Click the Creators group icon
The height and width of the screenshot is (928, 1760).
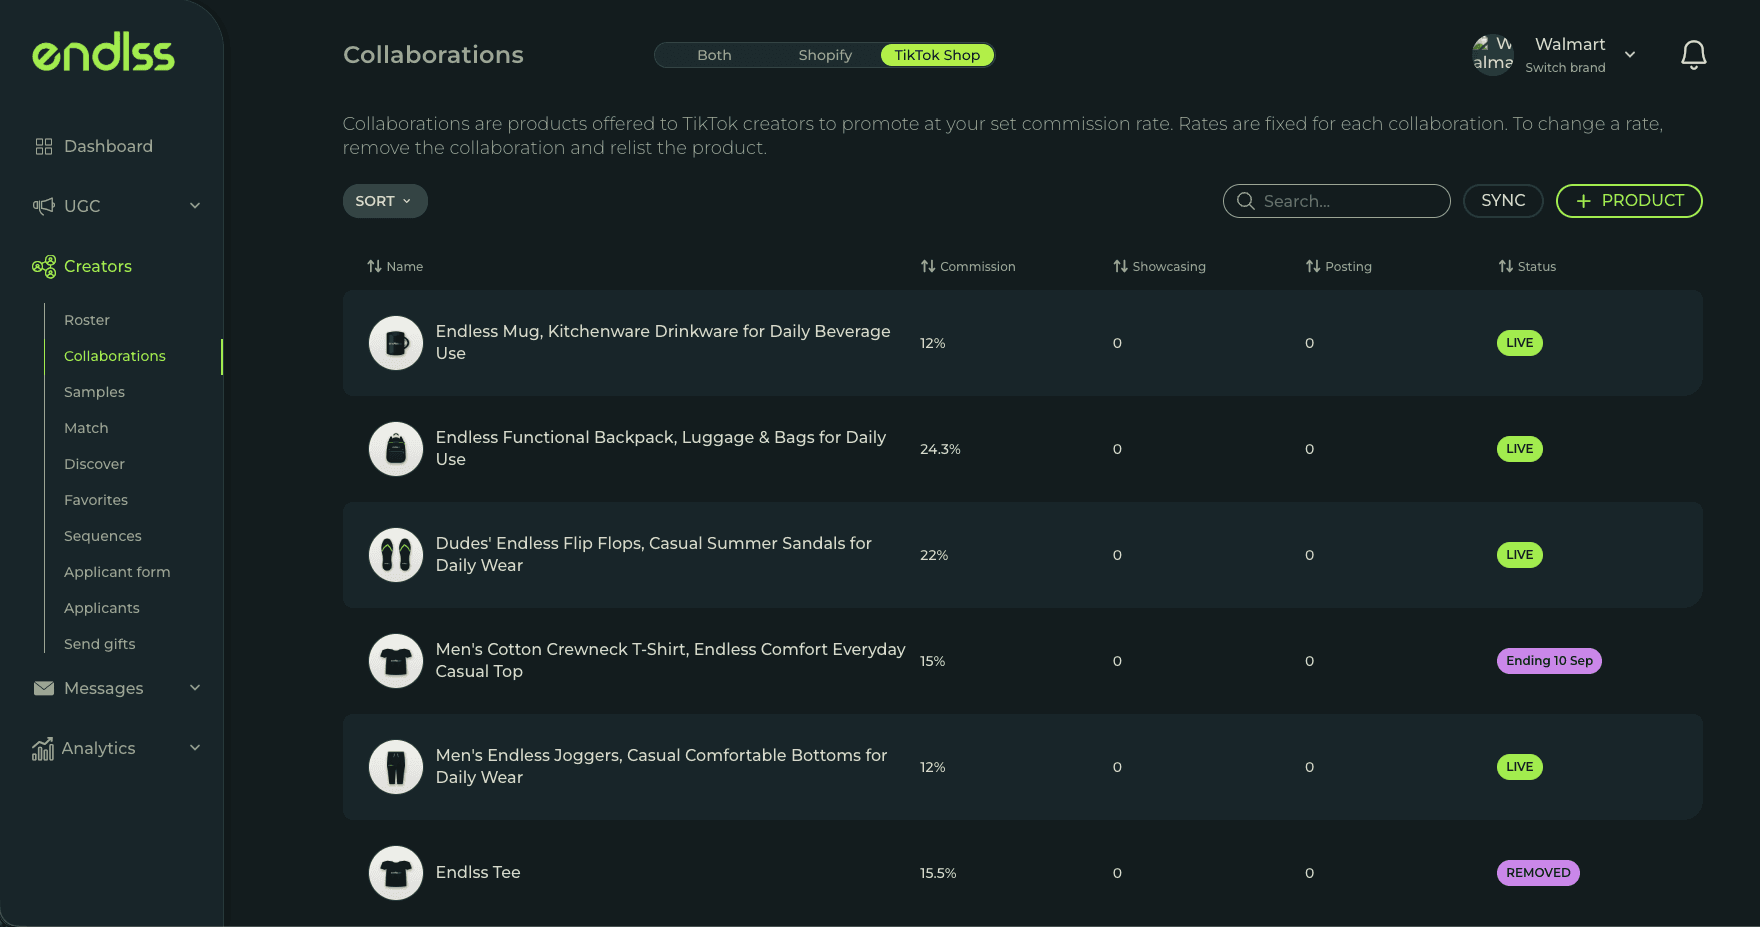tap(44, 266)
